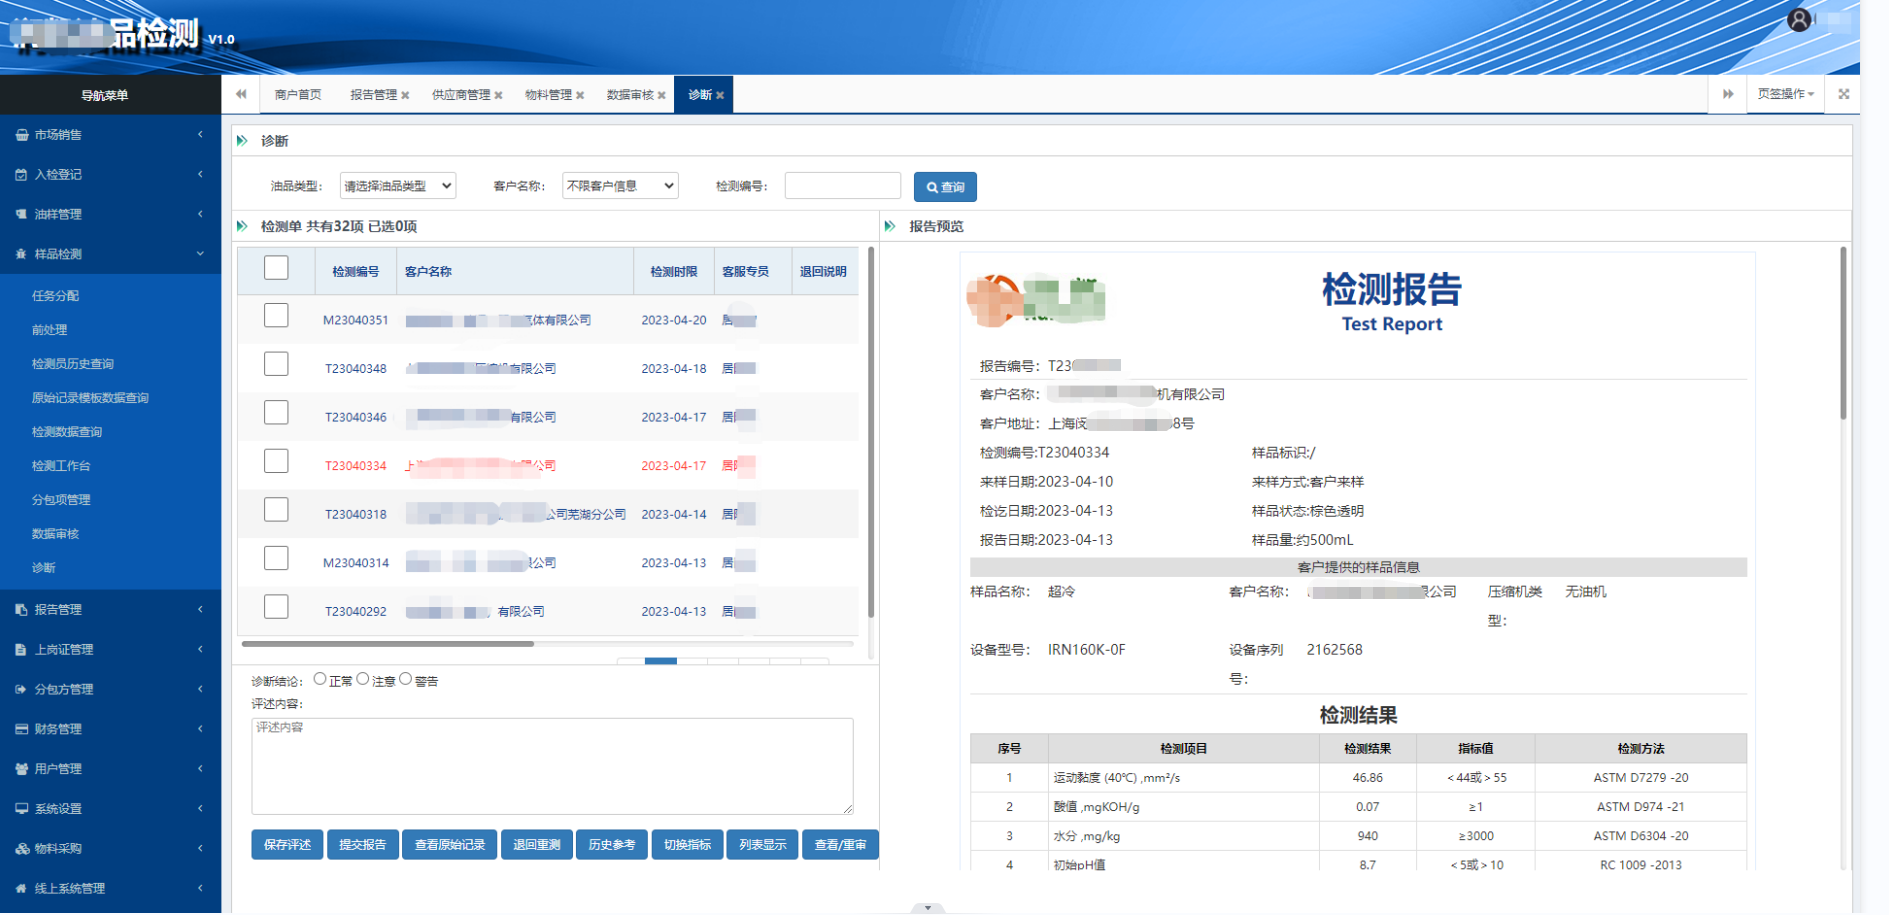The width and height of the screenshot is (1889, 915).
Task: Open 任务分配 in sidebar submenu
Action: coord(55,296)
